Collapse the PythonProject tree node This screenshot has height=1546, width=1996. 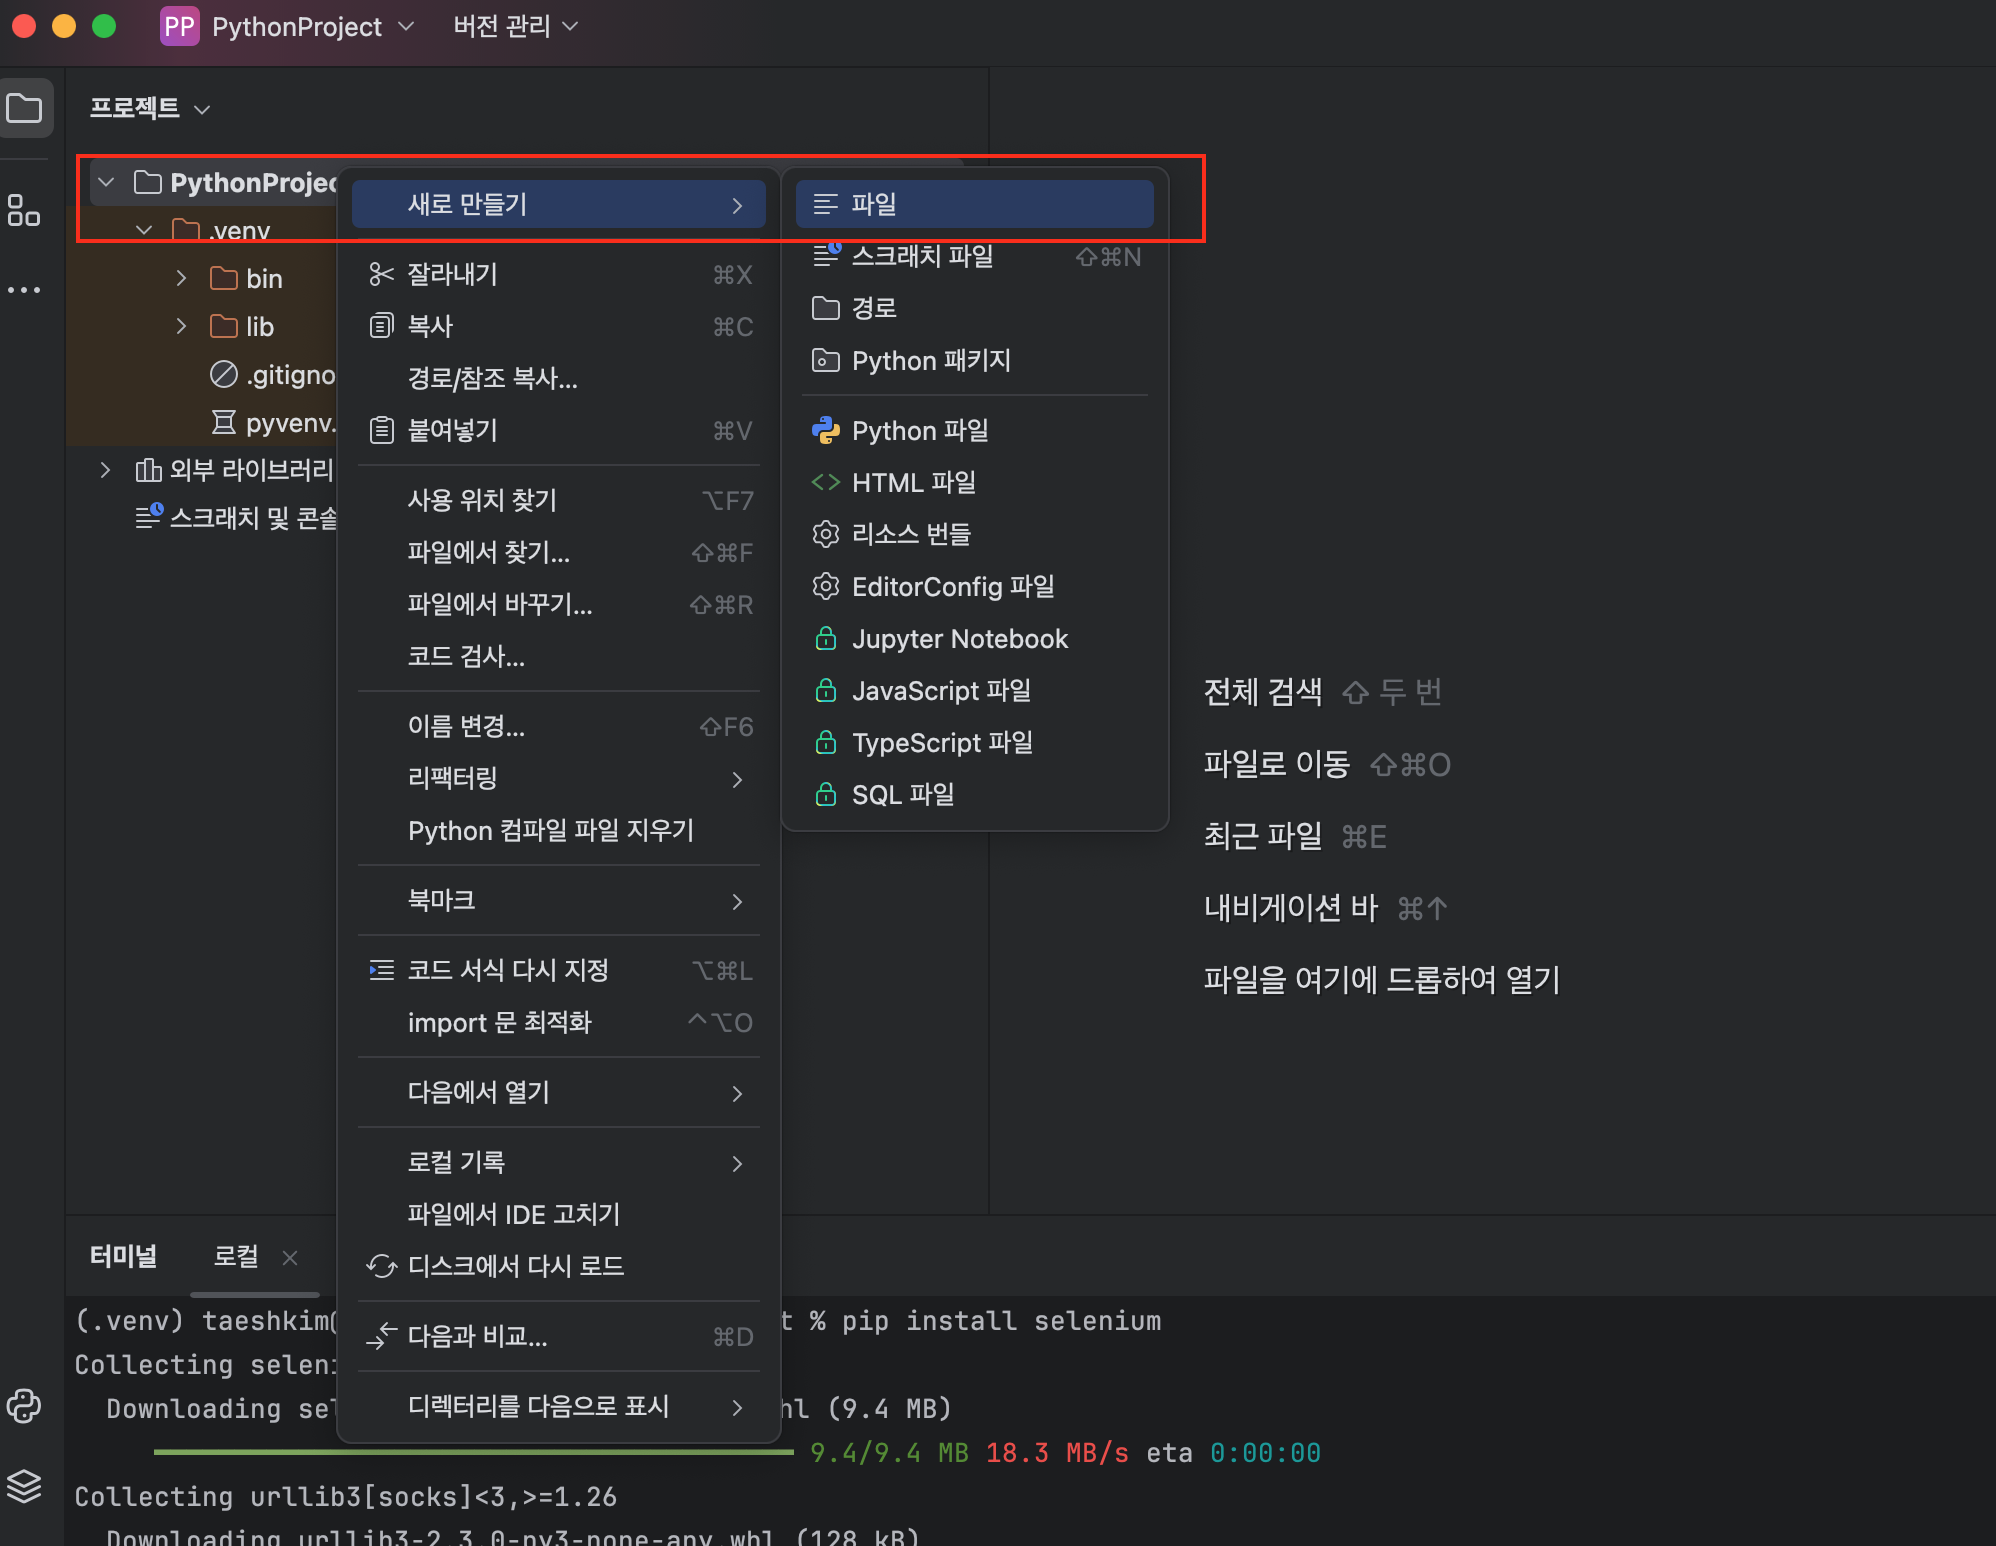(106, 182)
